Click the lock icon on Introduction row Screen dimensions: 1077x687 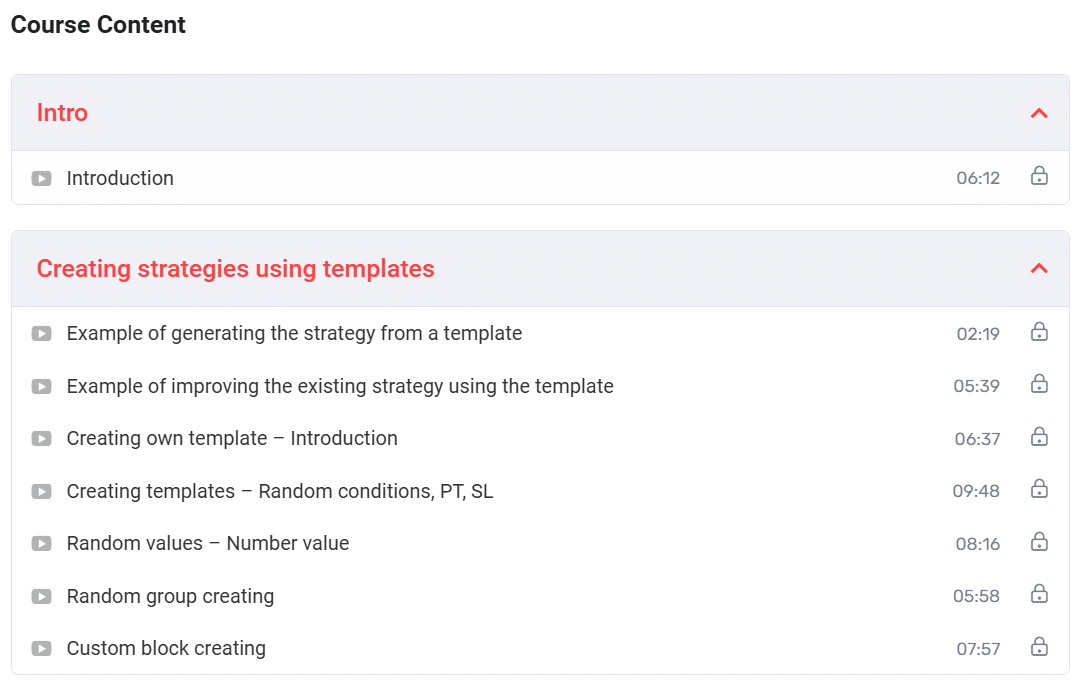coord(1039,177)
